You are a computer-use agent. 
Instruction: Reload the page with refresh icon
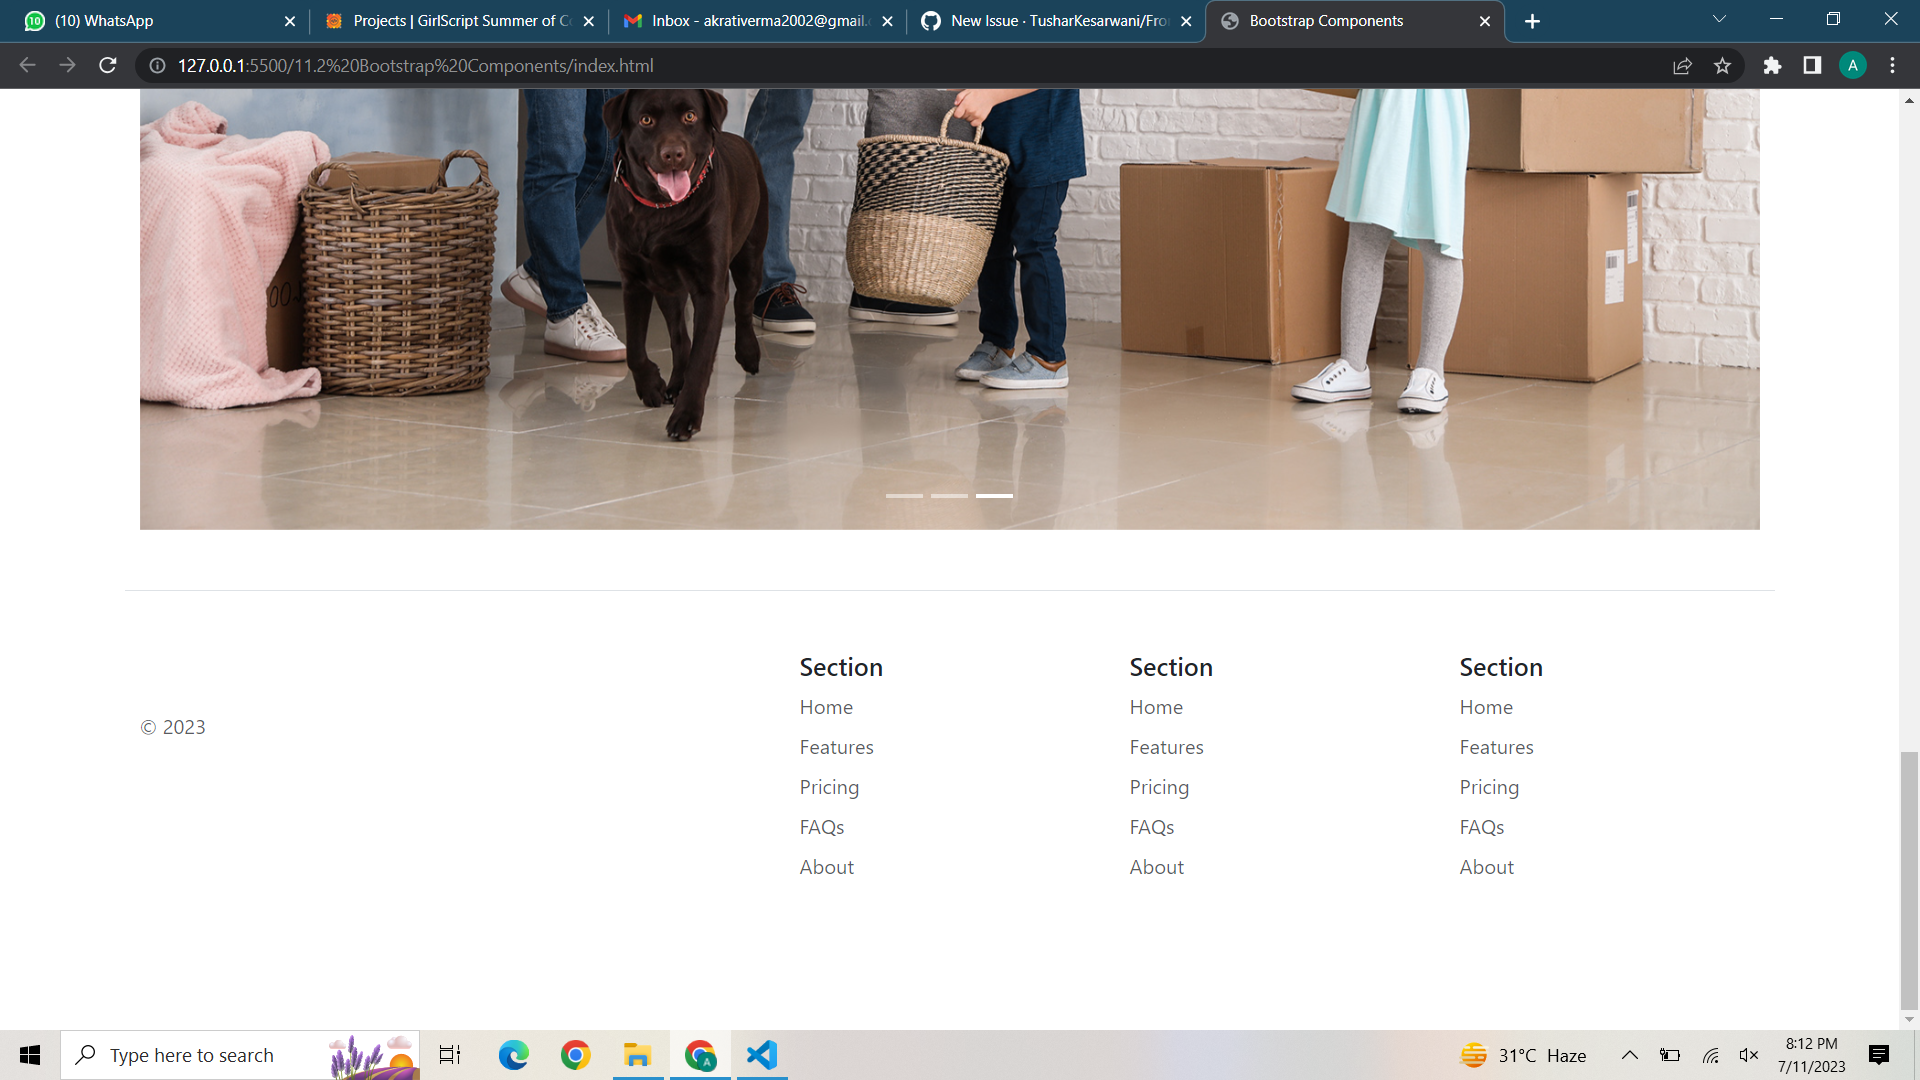pyautogui.click(x=108, y=66)
